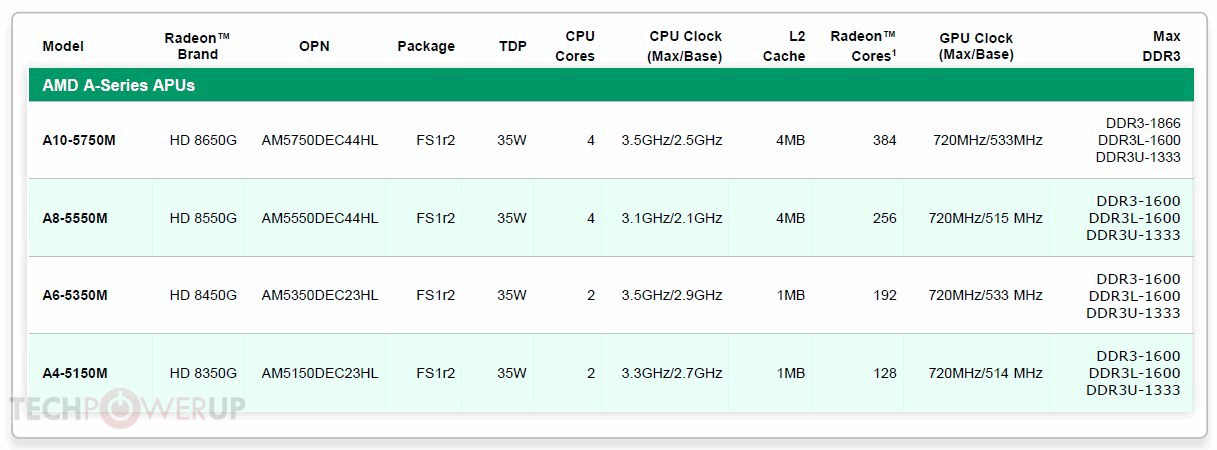Image resolution: width=1217 pixels, height=450 pixels.
Task: Click the Radeon Cores column header
Action: click(863, 46)
